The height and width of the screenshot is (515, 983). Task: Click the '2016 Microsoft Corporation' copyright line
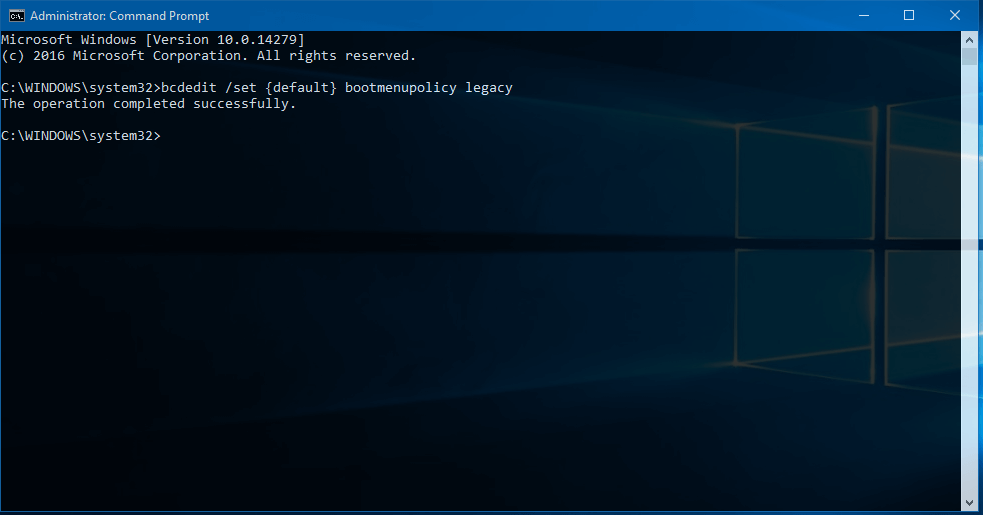coord(120,56)
